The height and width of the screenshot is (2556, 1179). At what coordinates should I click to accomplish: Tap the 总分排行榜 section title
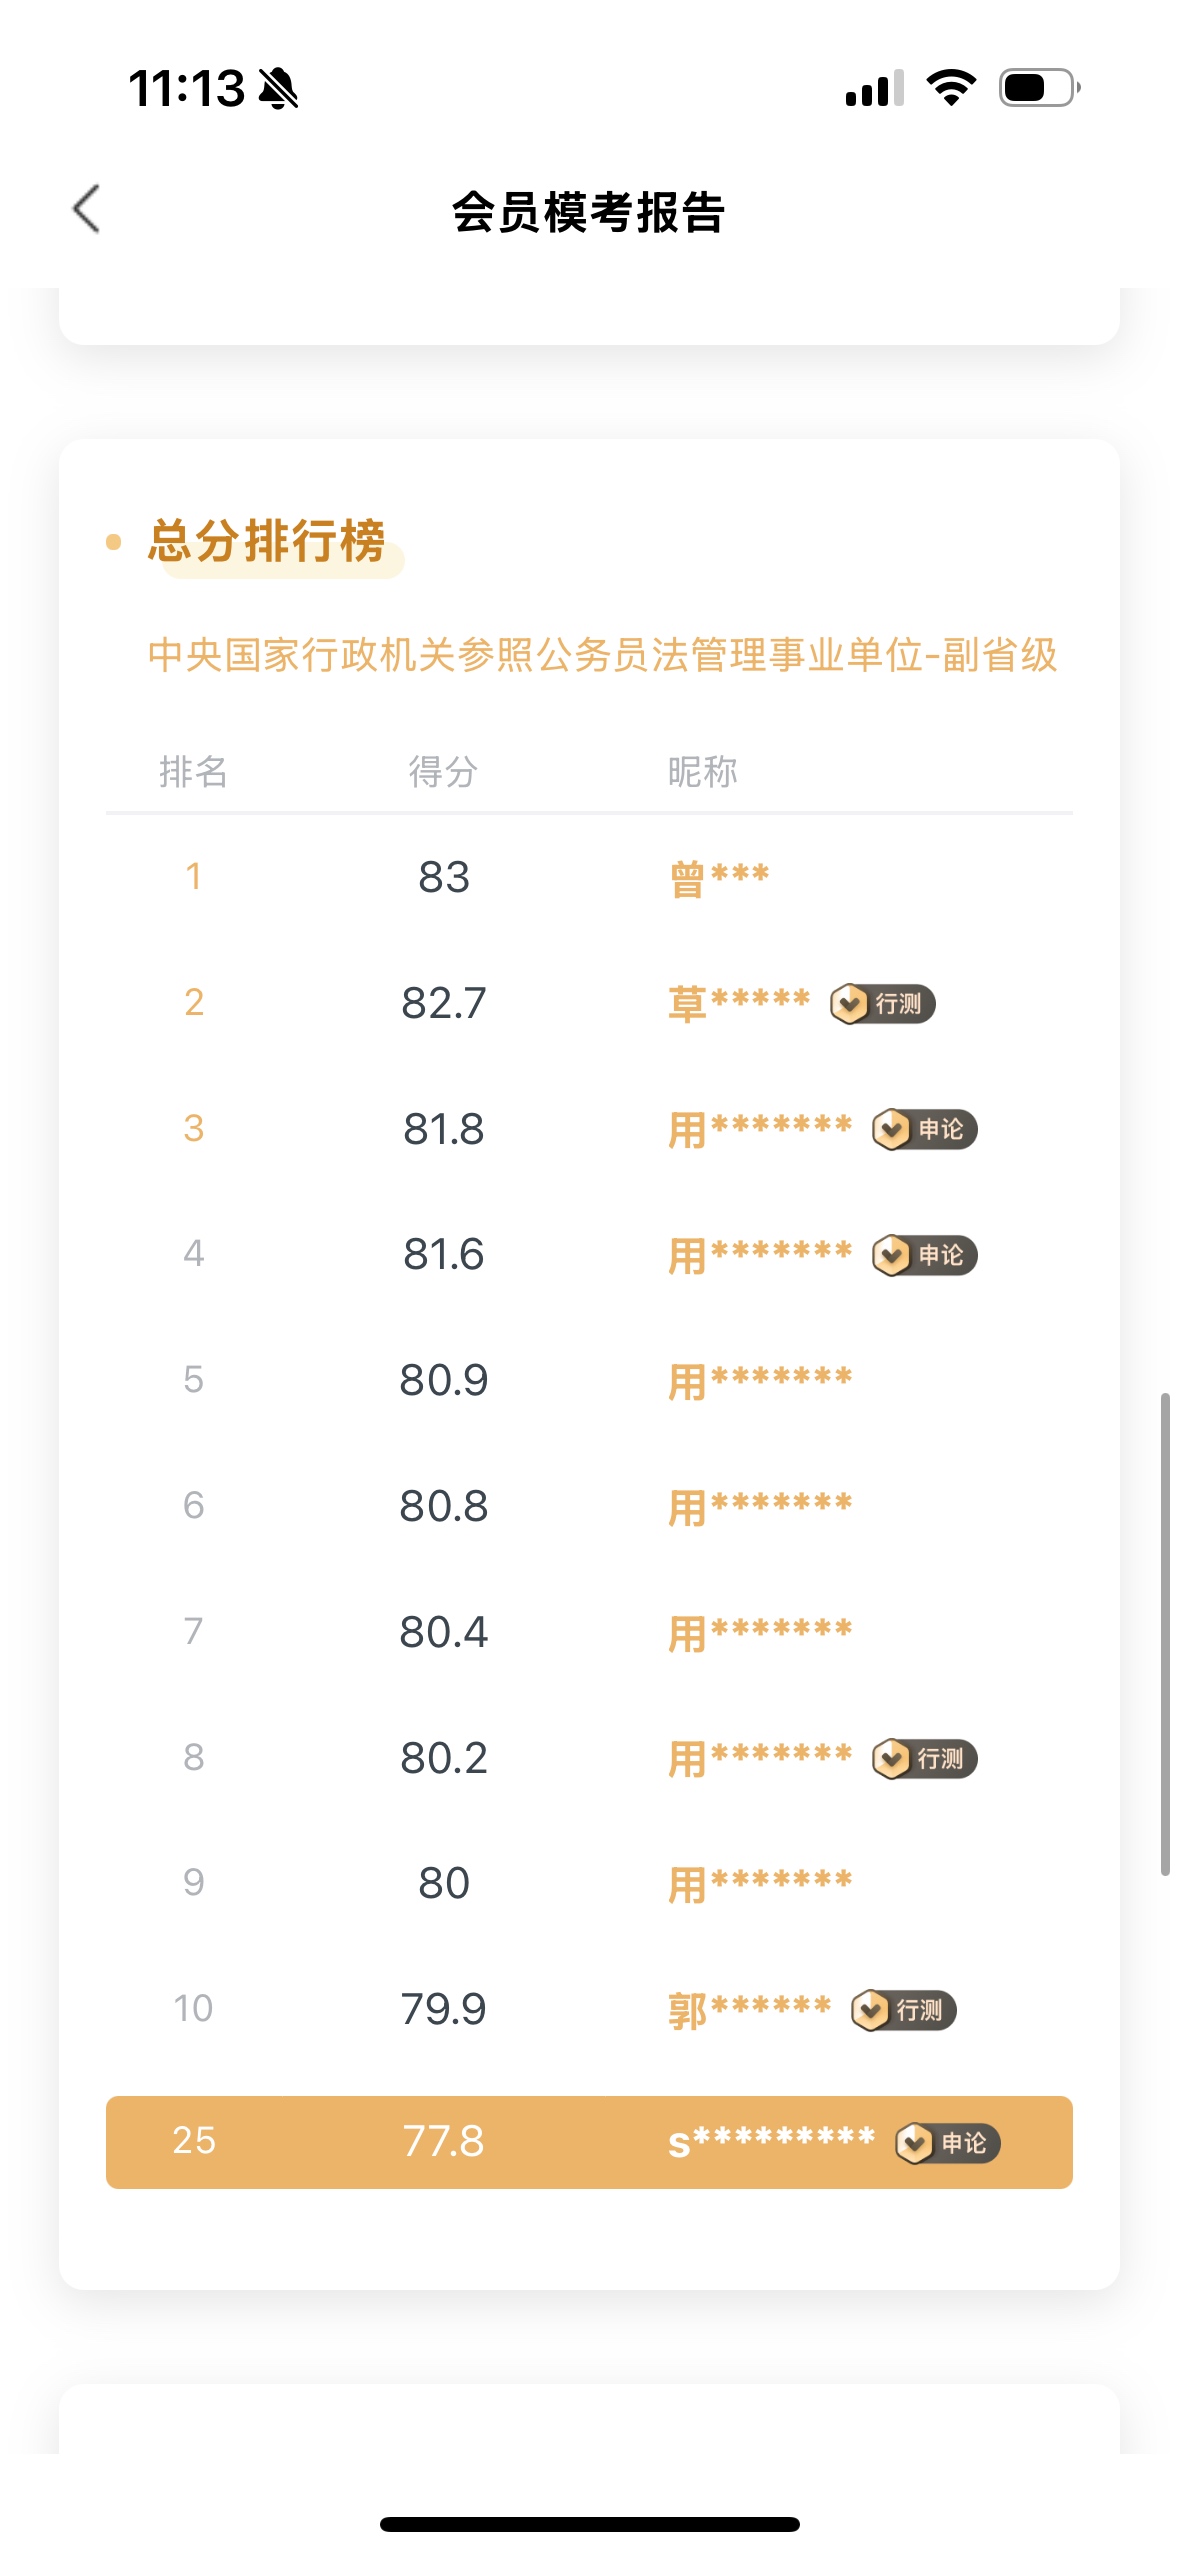click(266, 542)
